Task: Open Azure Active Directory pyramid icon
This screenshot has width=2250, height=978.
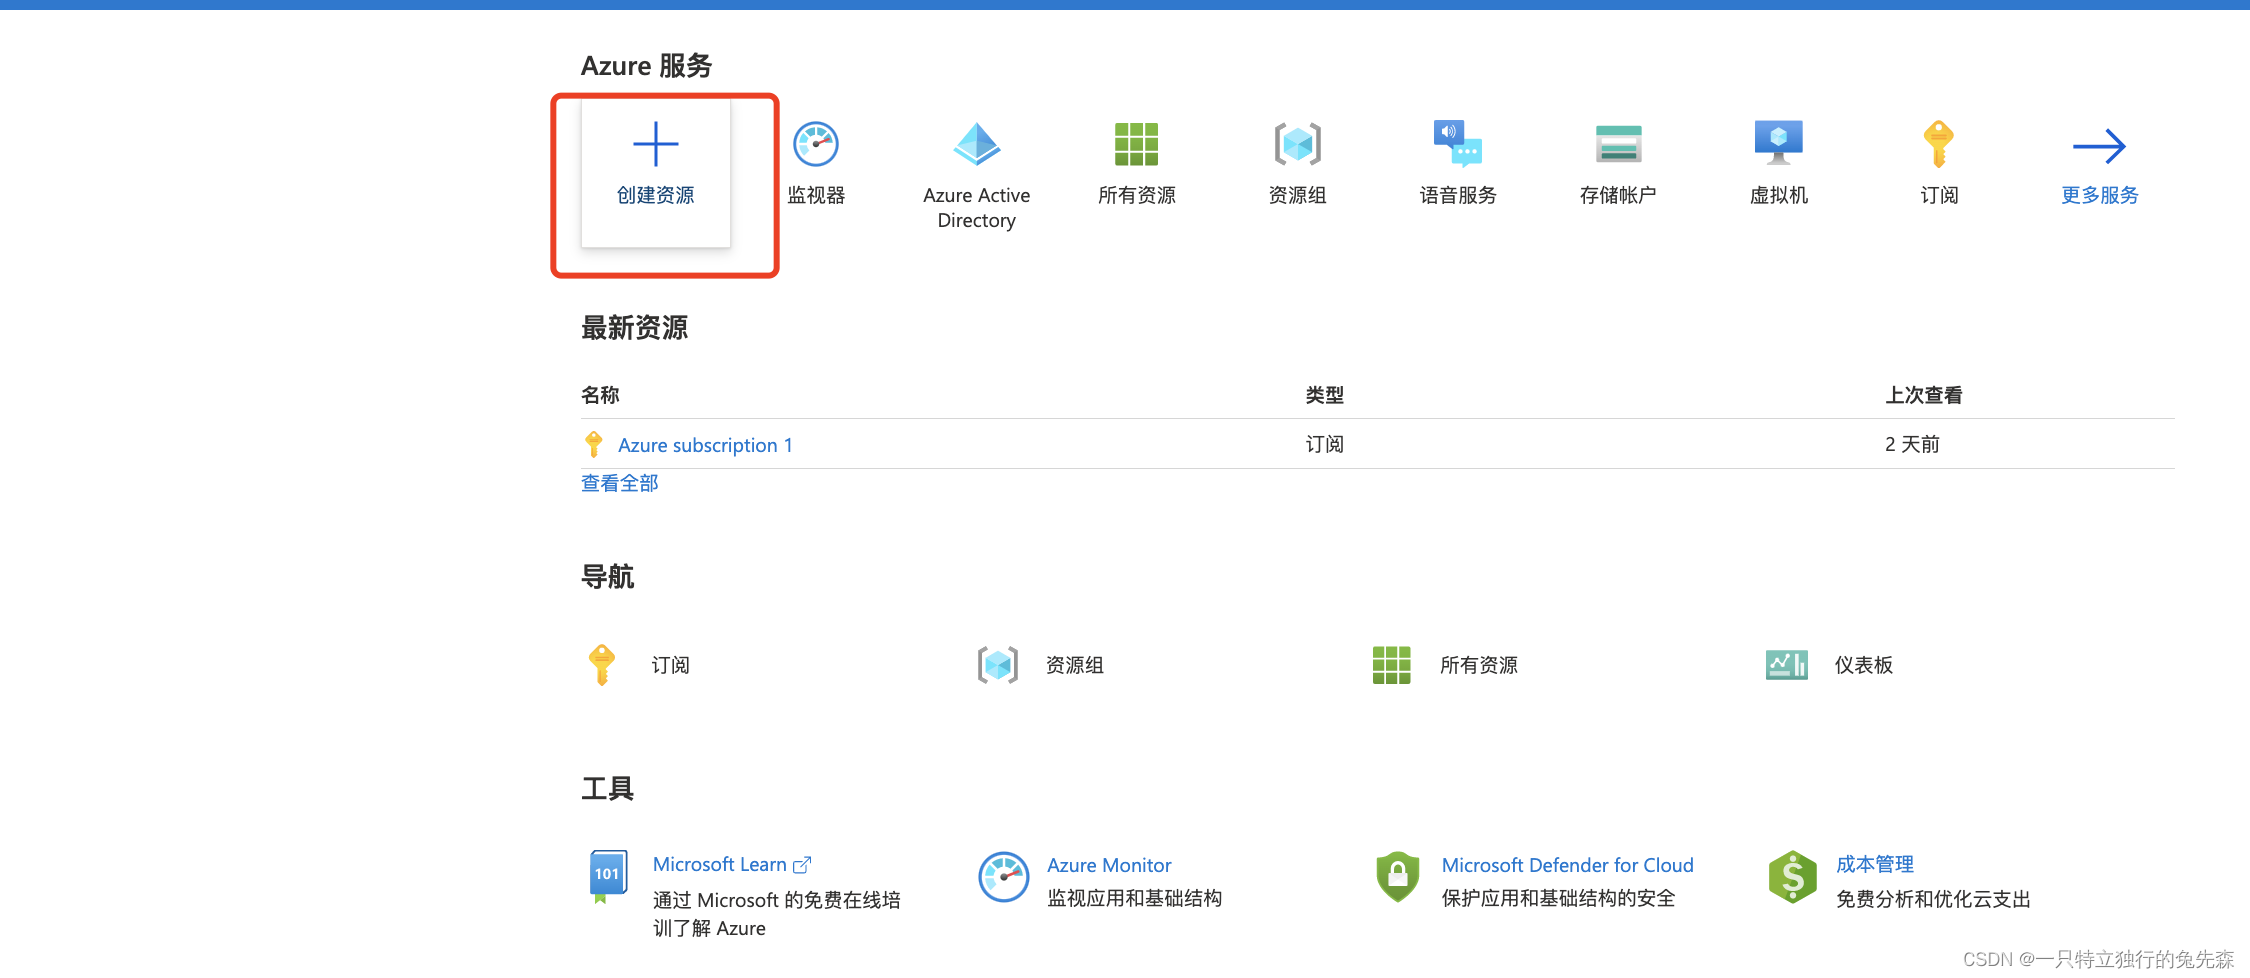Action: click(x=976, y=144)
